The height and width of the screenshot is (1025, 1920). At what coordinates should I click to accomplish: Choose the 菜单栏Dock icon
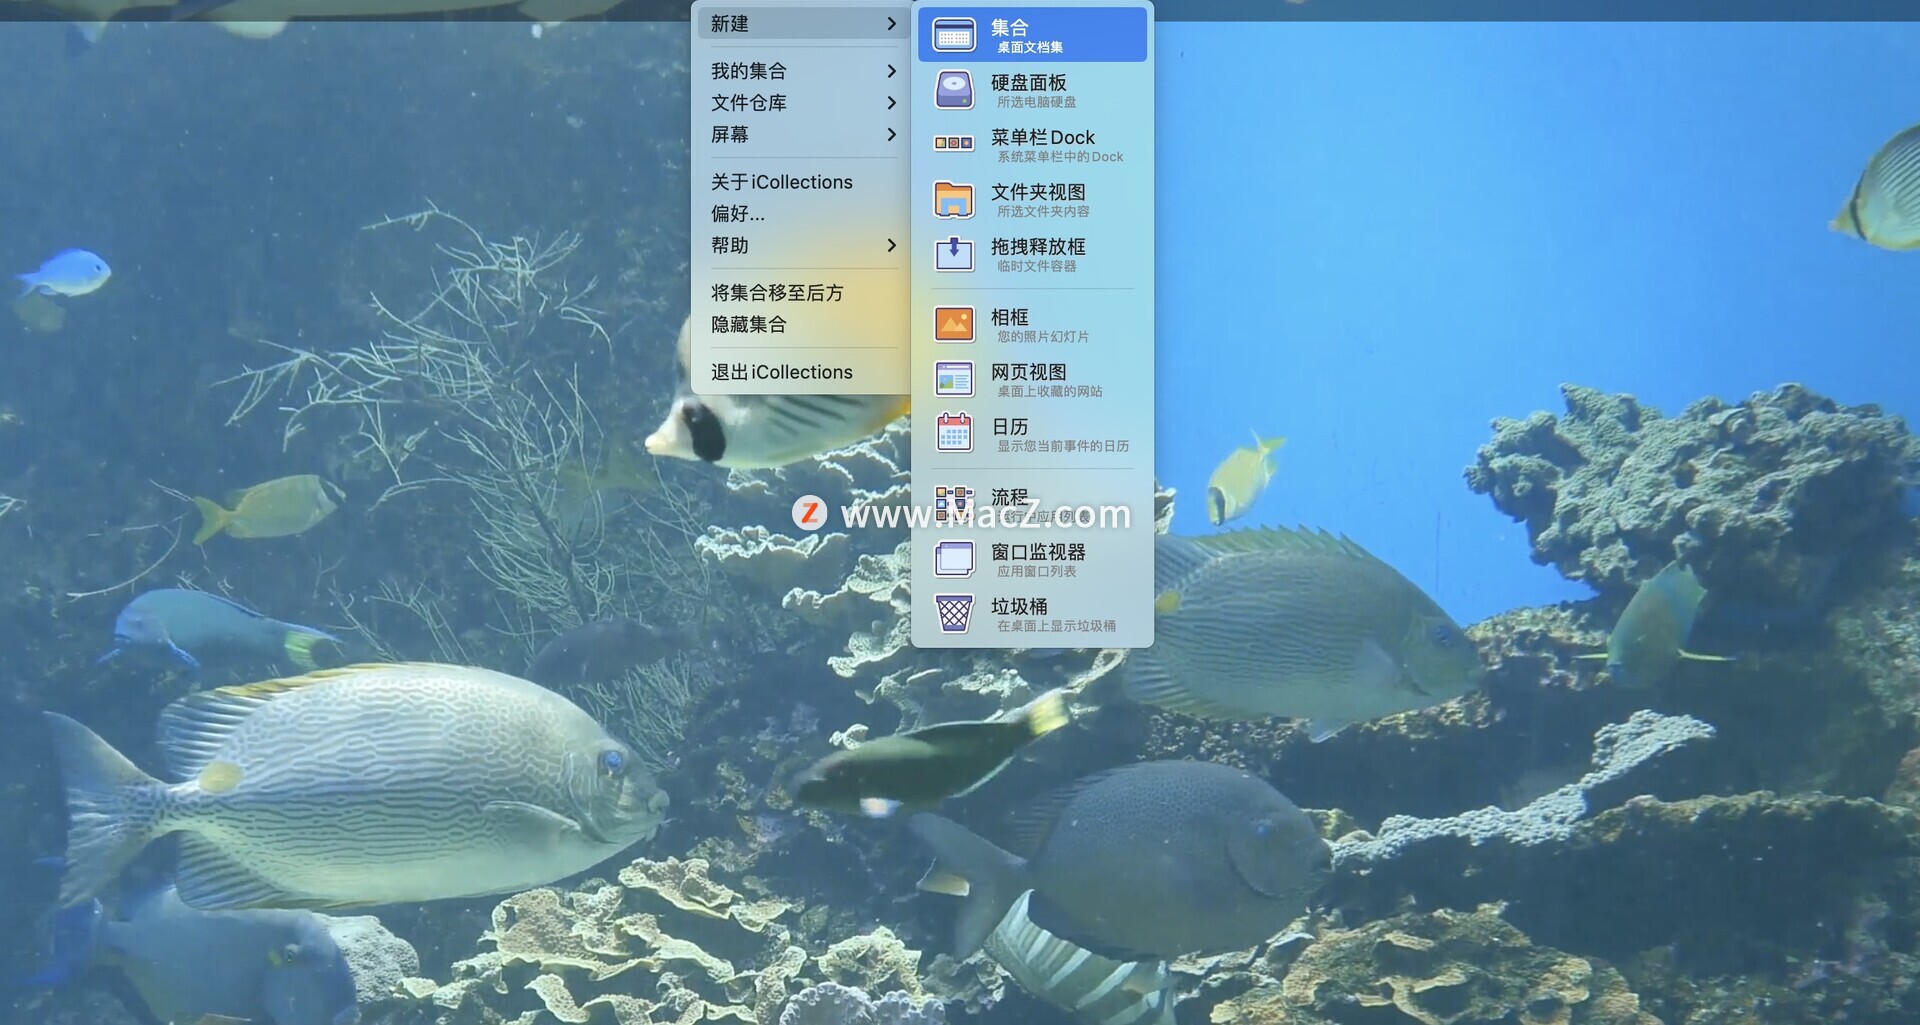point(954,144)
